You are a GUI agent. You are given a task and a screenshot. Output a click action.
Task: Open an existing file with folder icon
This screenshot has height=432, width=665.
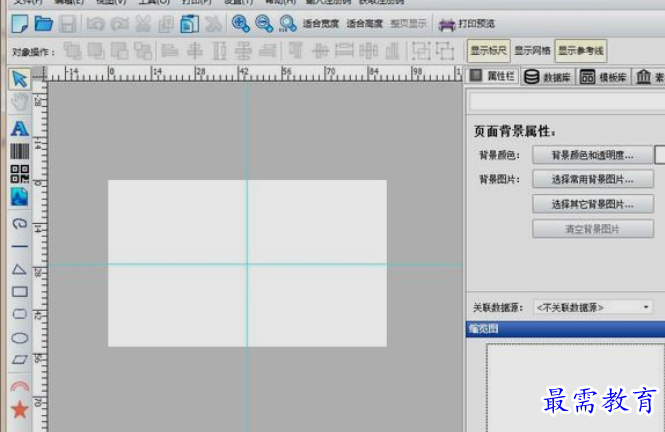coord(43,23)
